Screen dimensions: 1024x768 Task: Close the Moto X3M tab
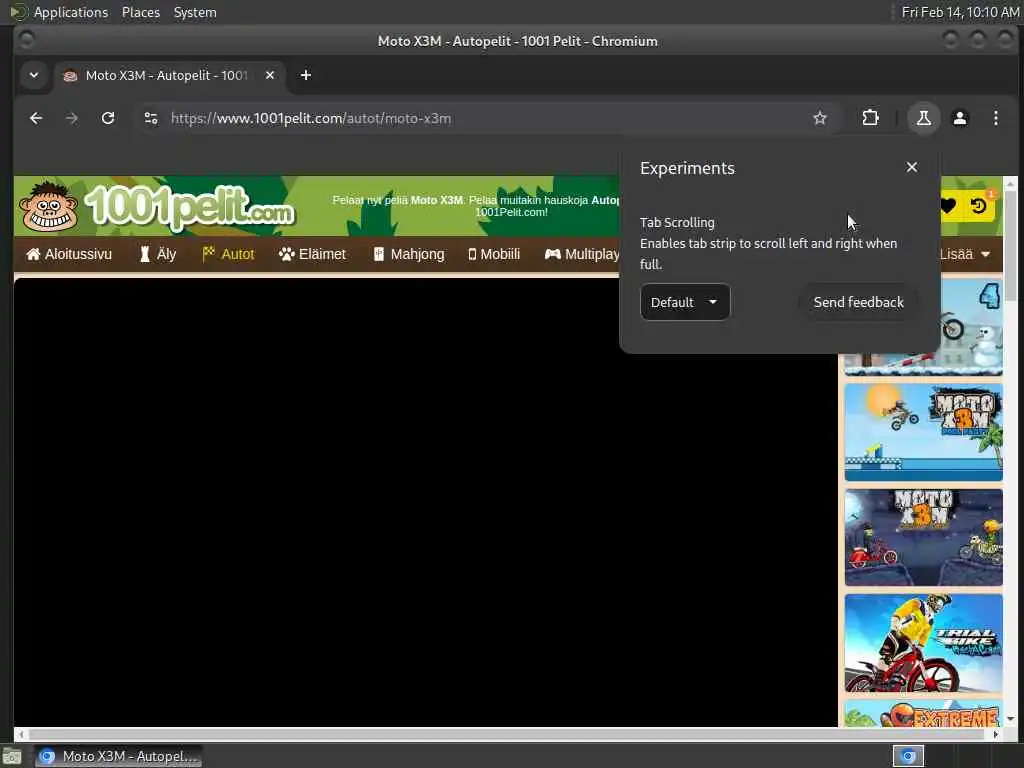(270, 75)
